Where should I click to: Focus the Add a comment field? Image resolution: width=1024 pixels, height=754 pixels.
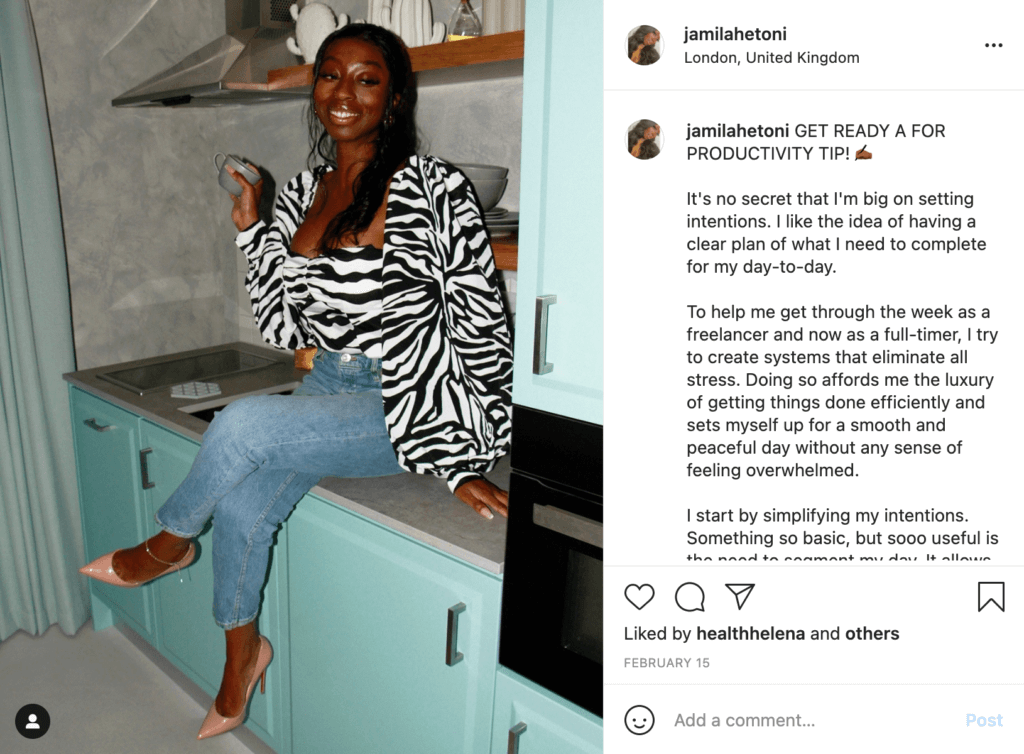click(813, 720)
